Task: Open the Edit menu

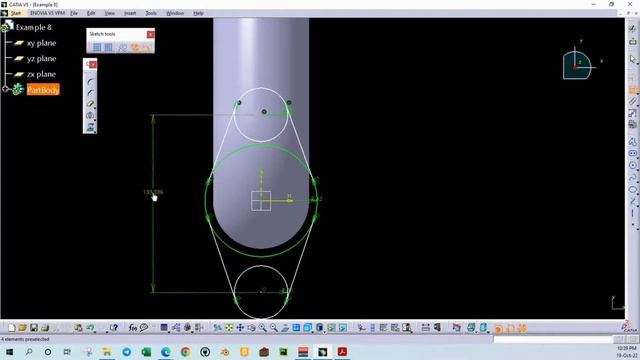Action: click(91, 13)
